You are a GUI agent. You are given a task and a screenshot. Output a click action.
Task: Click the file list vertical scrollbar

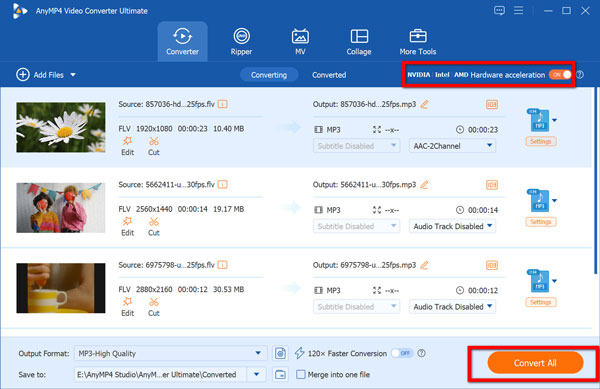click(595, 180)
